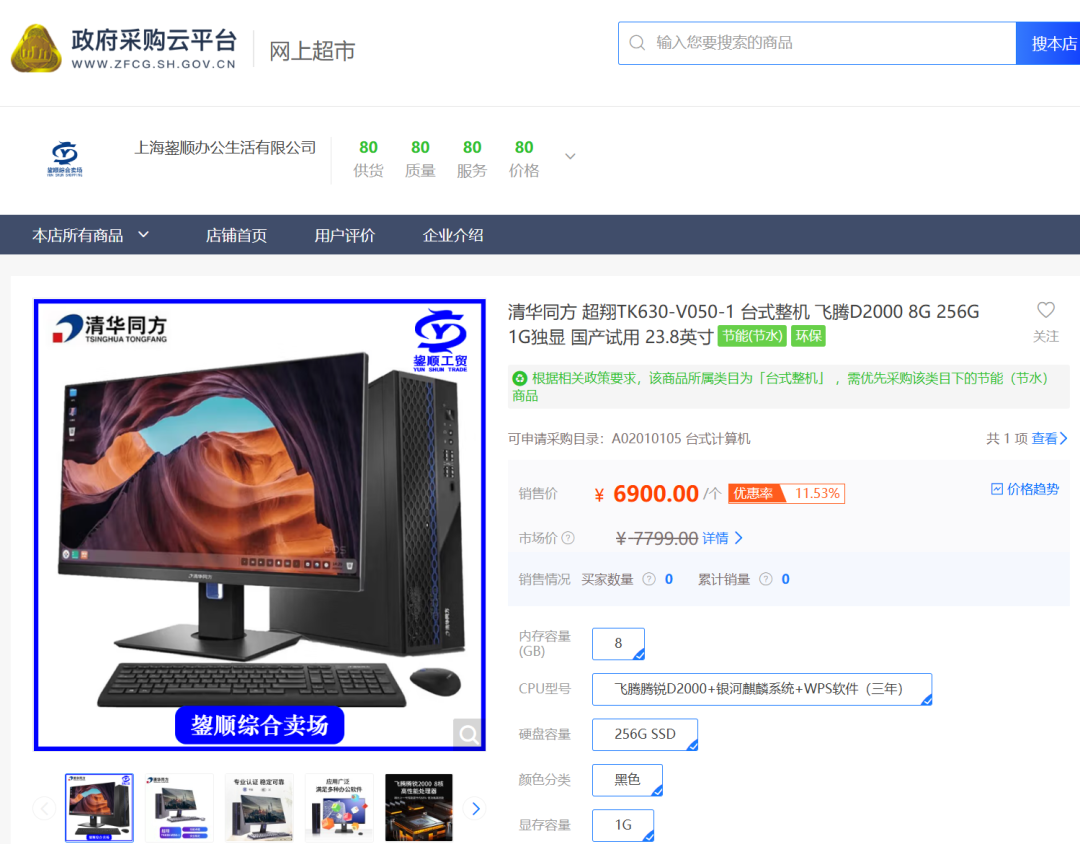Click the heart 关注 favorite icon
The height and width of the screenshot is (844, 1080).
click(1046, 310)
